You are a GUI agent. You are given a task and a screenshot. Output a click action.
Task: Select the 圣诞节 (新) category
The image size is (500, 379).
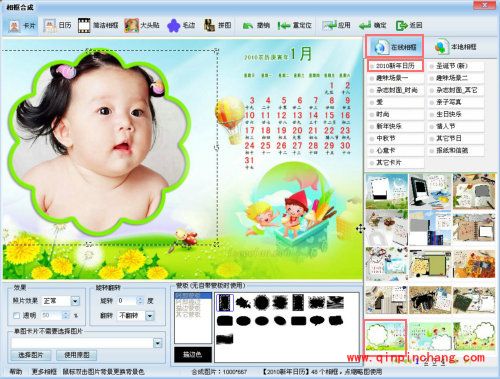coord(456,66)
